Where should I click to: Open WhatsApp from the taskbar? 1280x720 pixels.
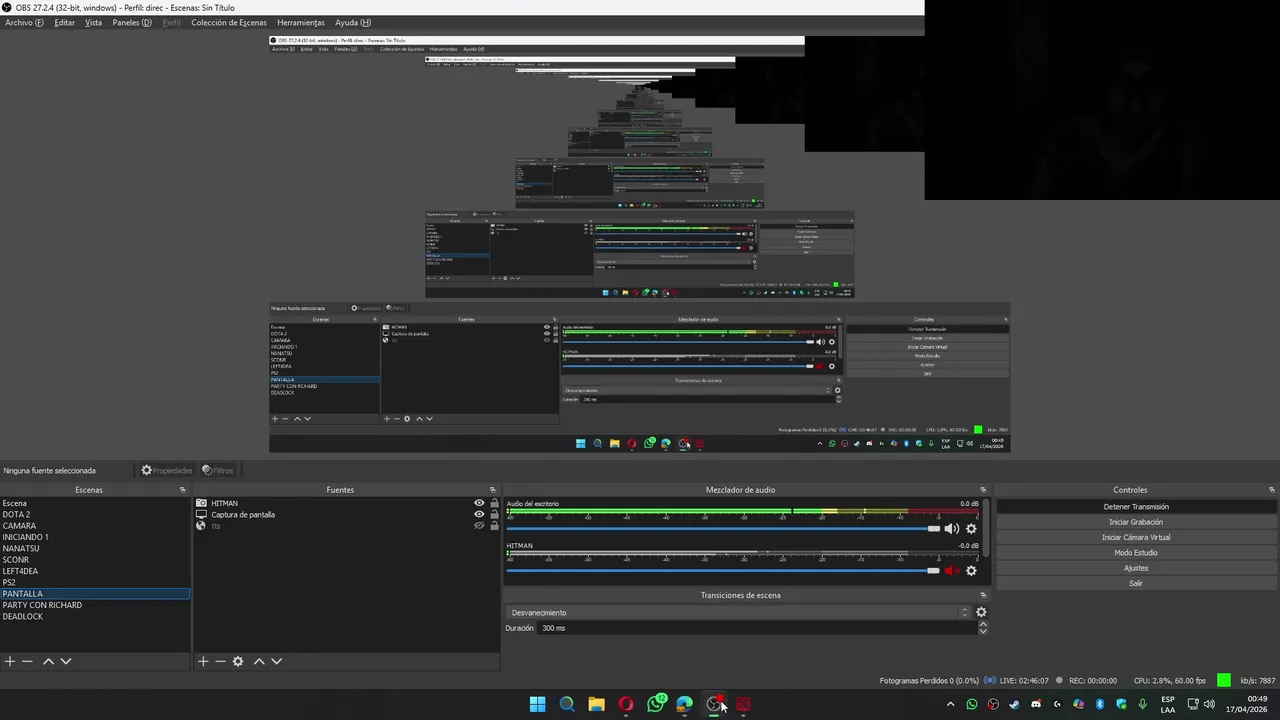656,704
